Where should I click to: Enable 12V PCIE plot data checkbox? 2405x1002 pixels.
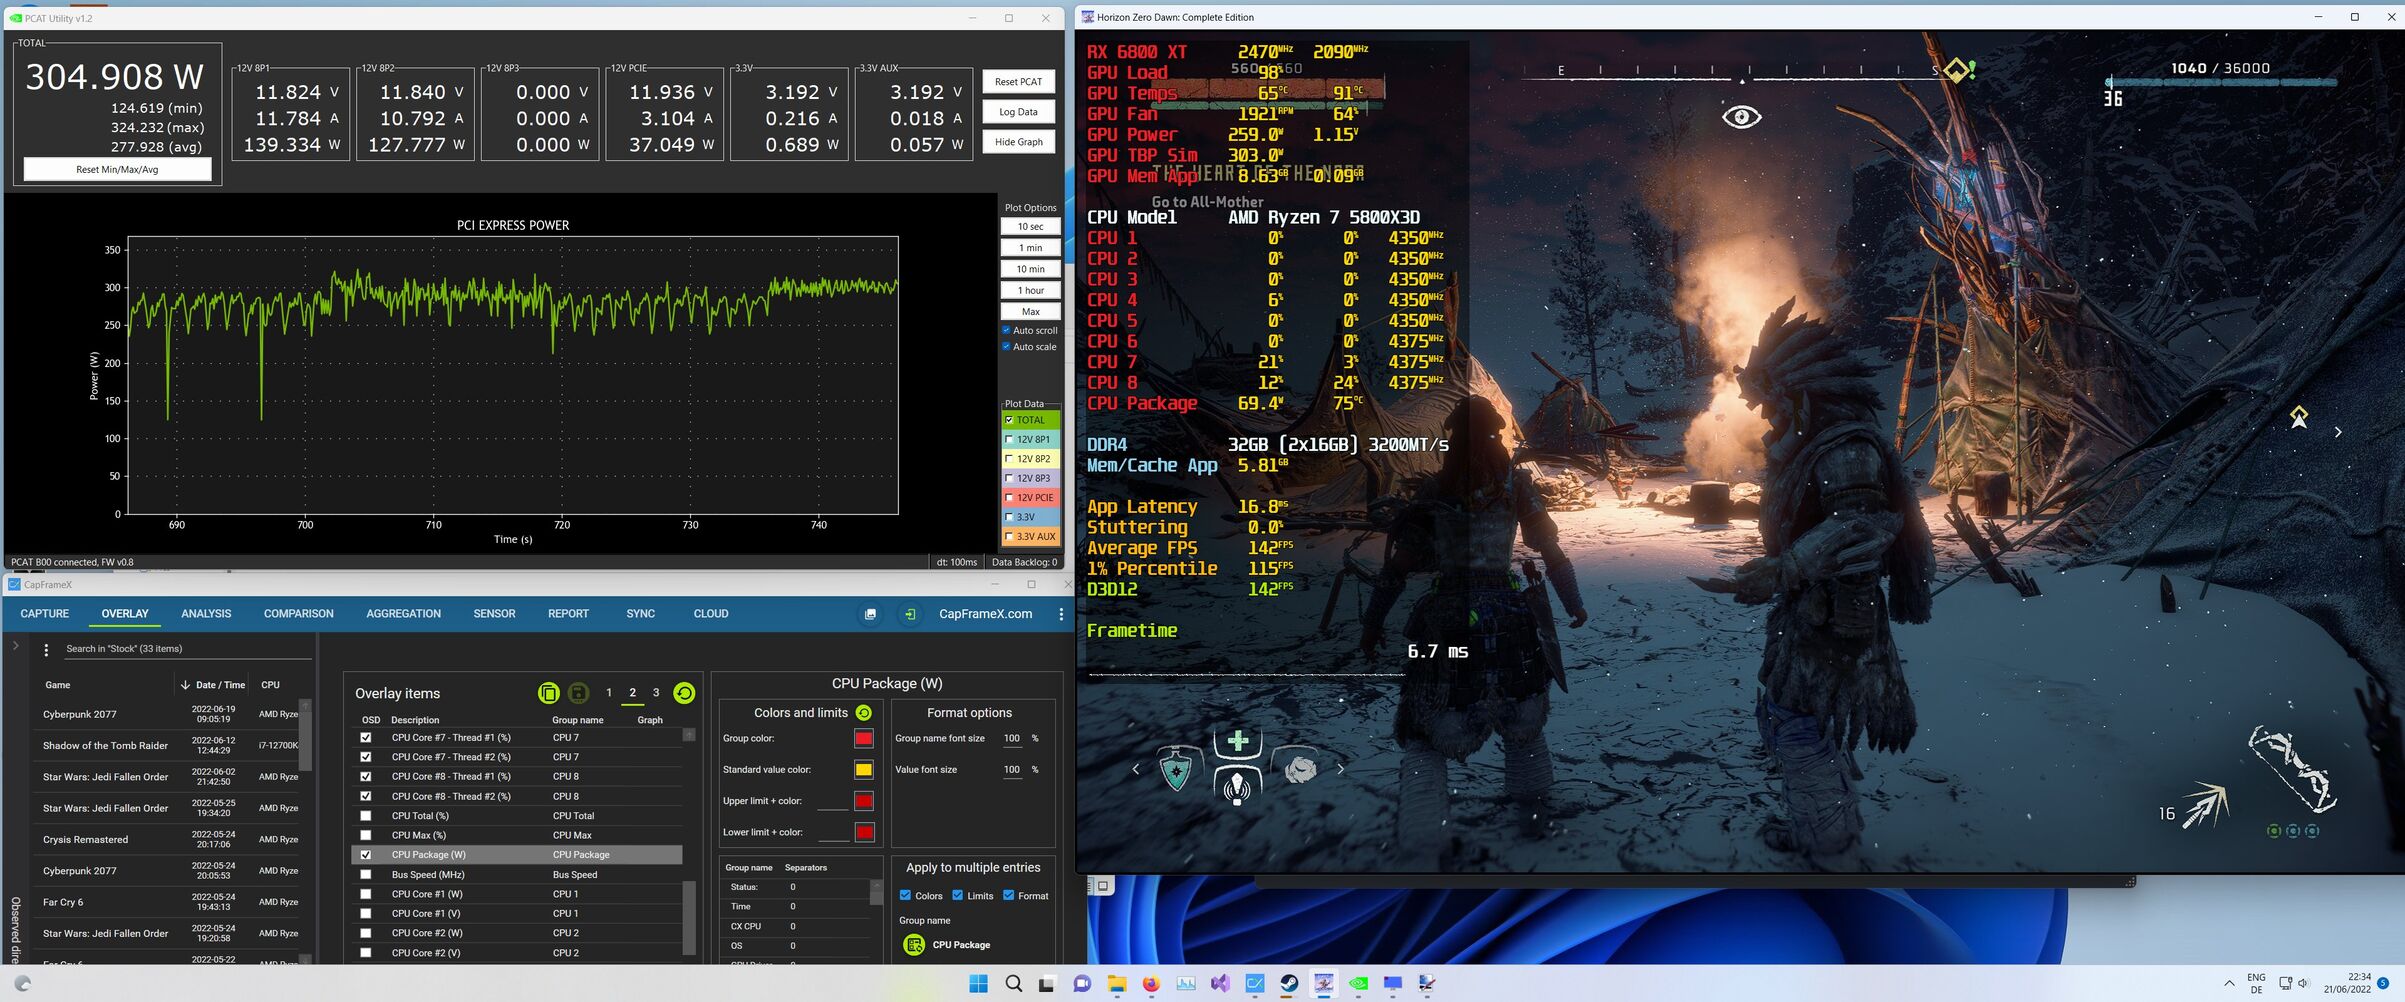coord(1009,497)
